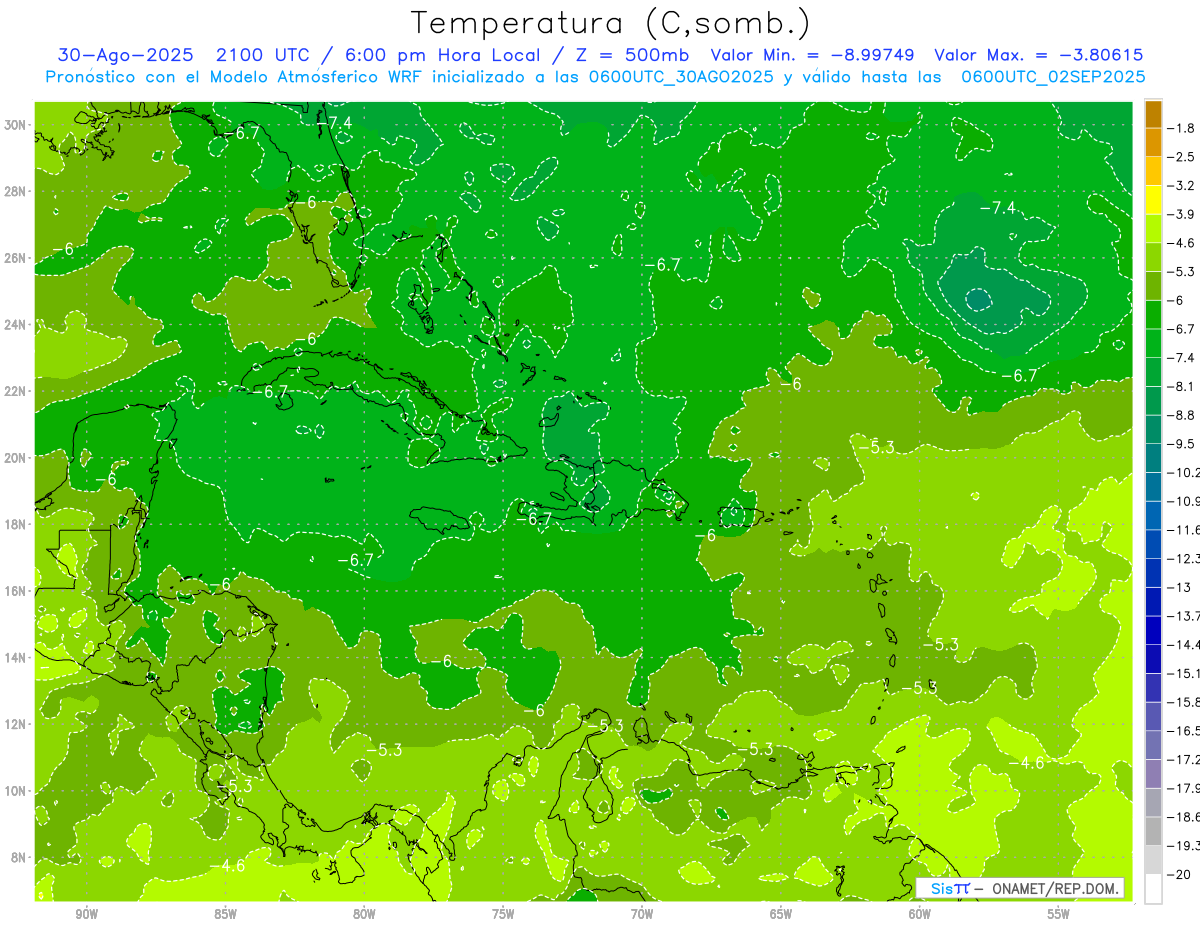Image resolution: width=1200 pixels, height=927 pixels.
Task: Click the 14N latitude axis label
Action: [16, 657]
